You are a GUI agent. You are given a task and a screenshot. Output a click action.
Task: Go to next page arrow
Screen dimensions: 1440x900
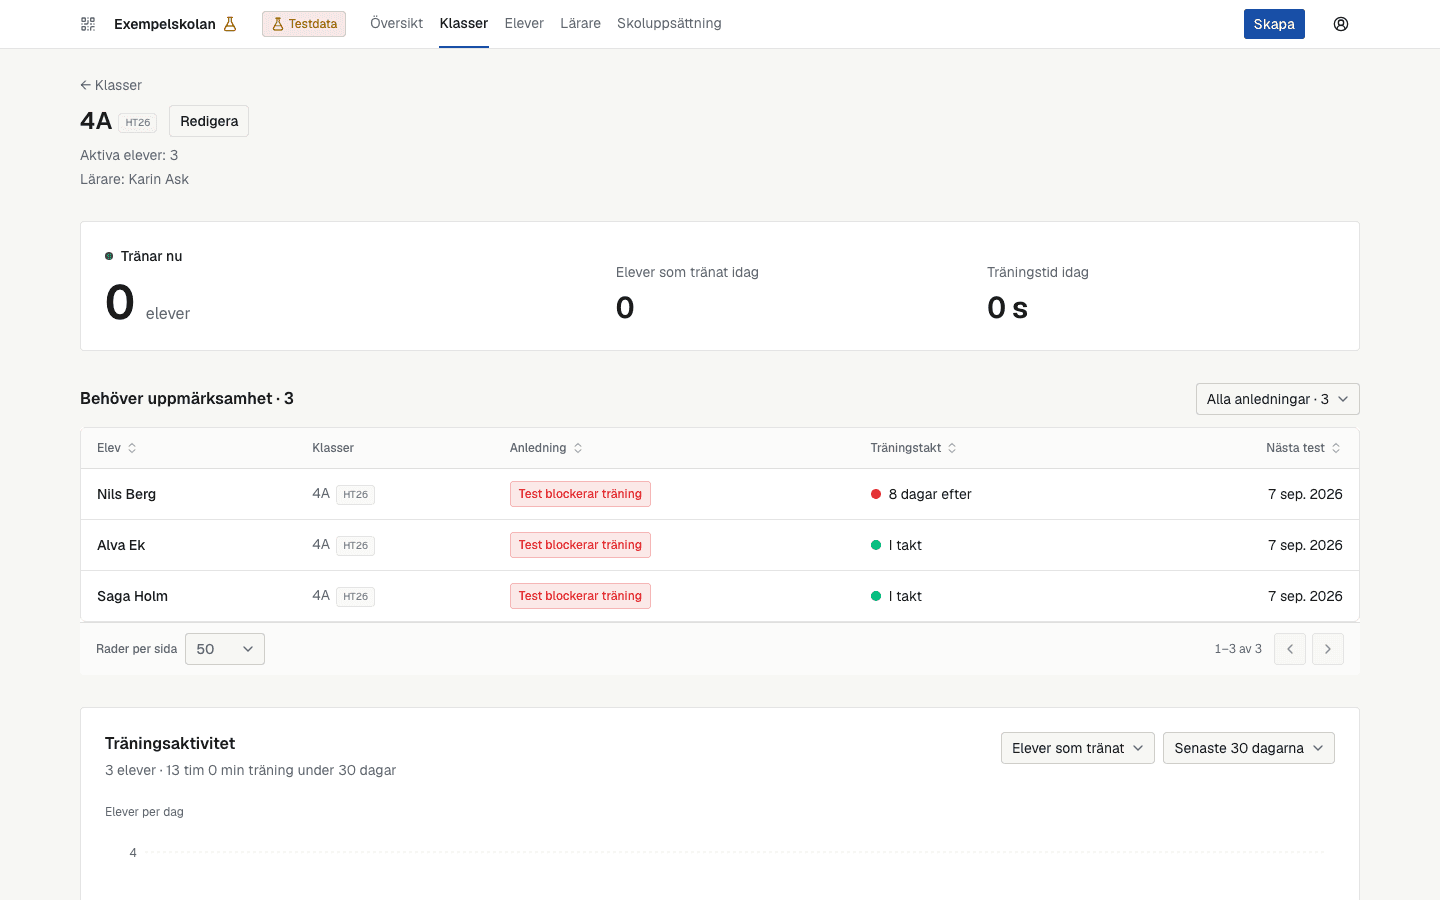(1328, 649)
